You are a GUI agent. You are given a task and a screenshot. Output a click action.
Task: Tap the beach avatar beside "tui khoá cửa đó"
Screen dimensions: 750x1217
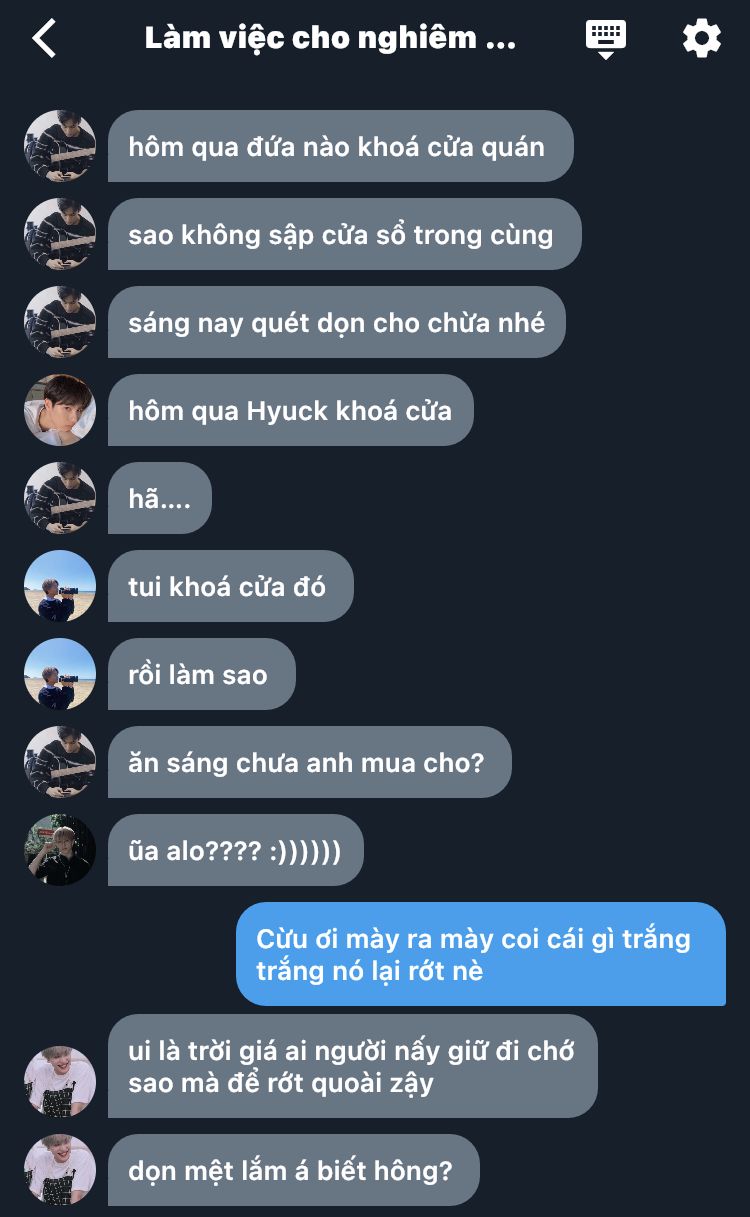(x=60, y=586)
